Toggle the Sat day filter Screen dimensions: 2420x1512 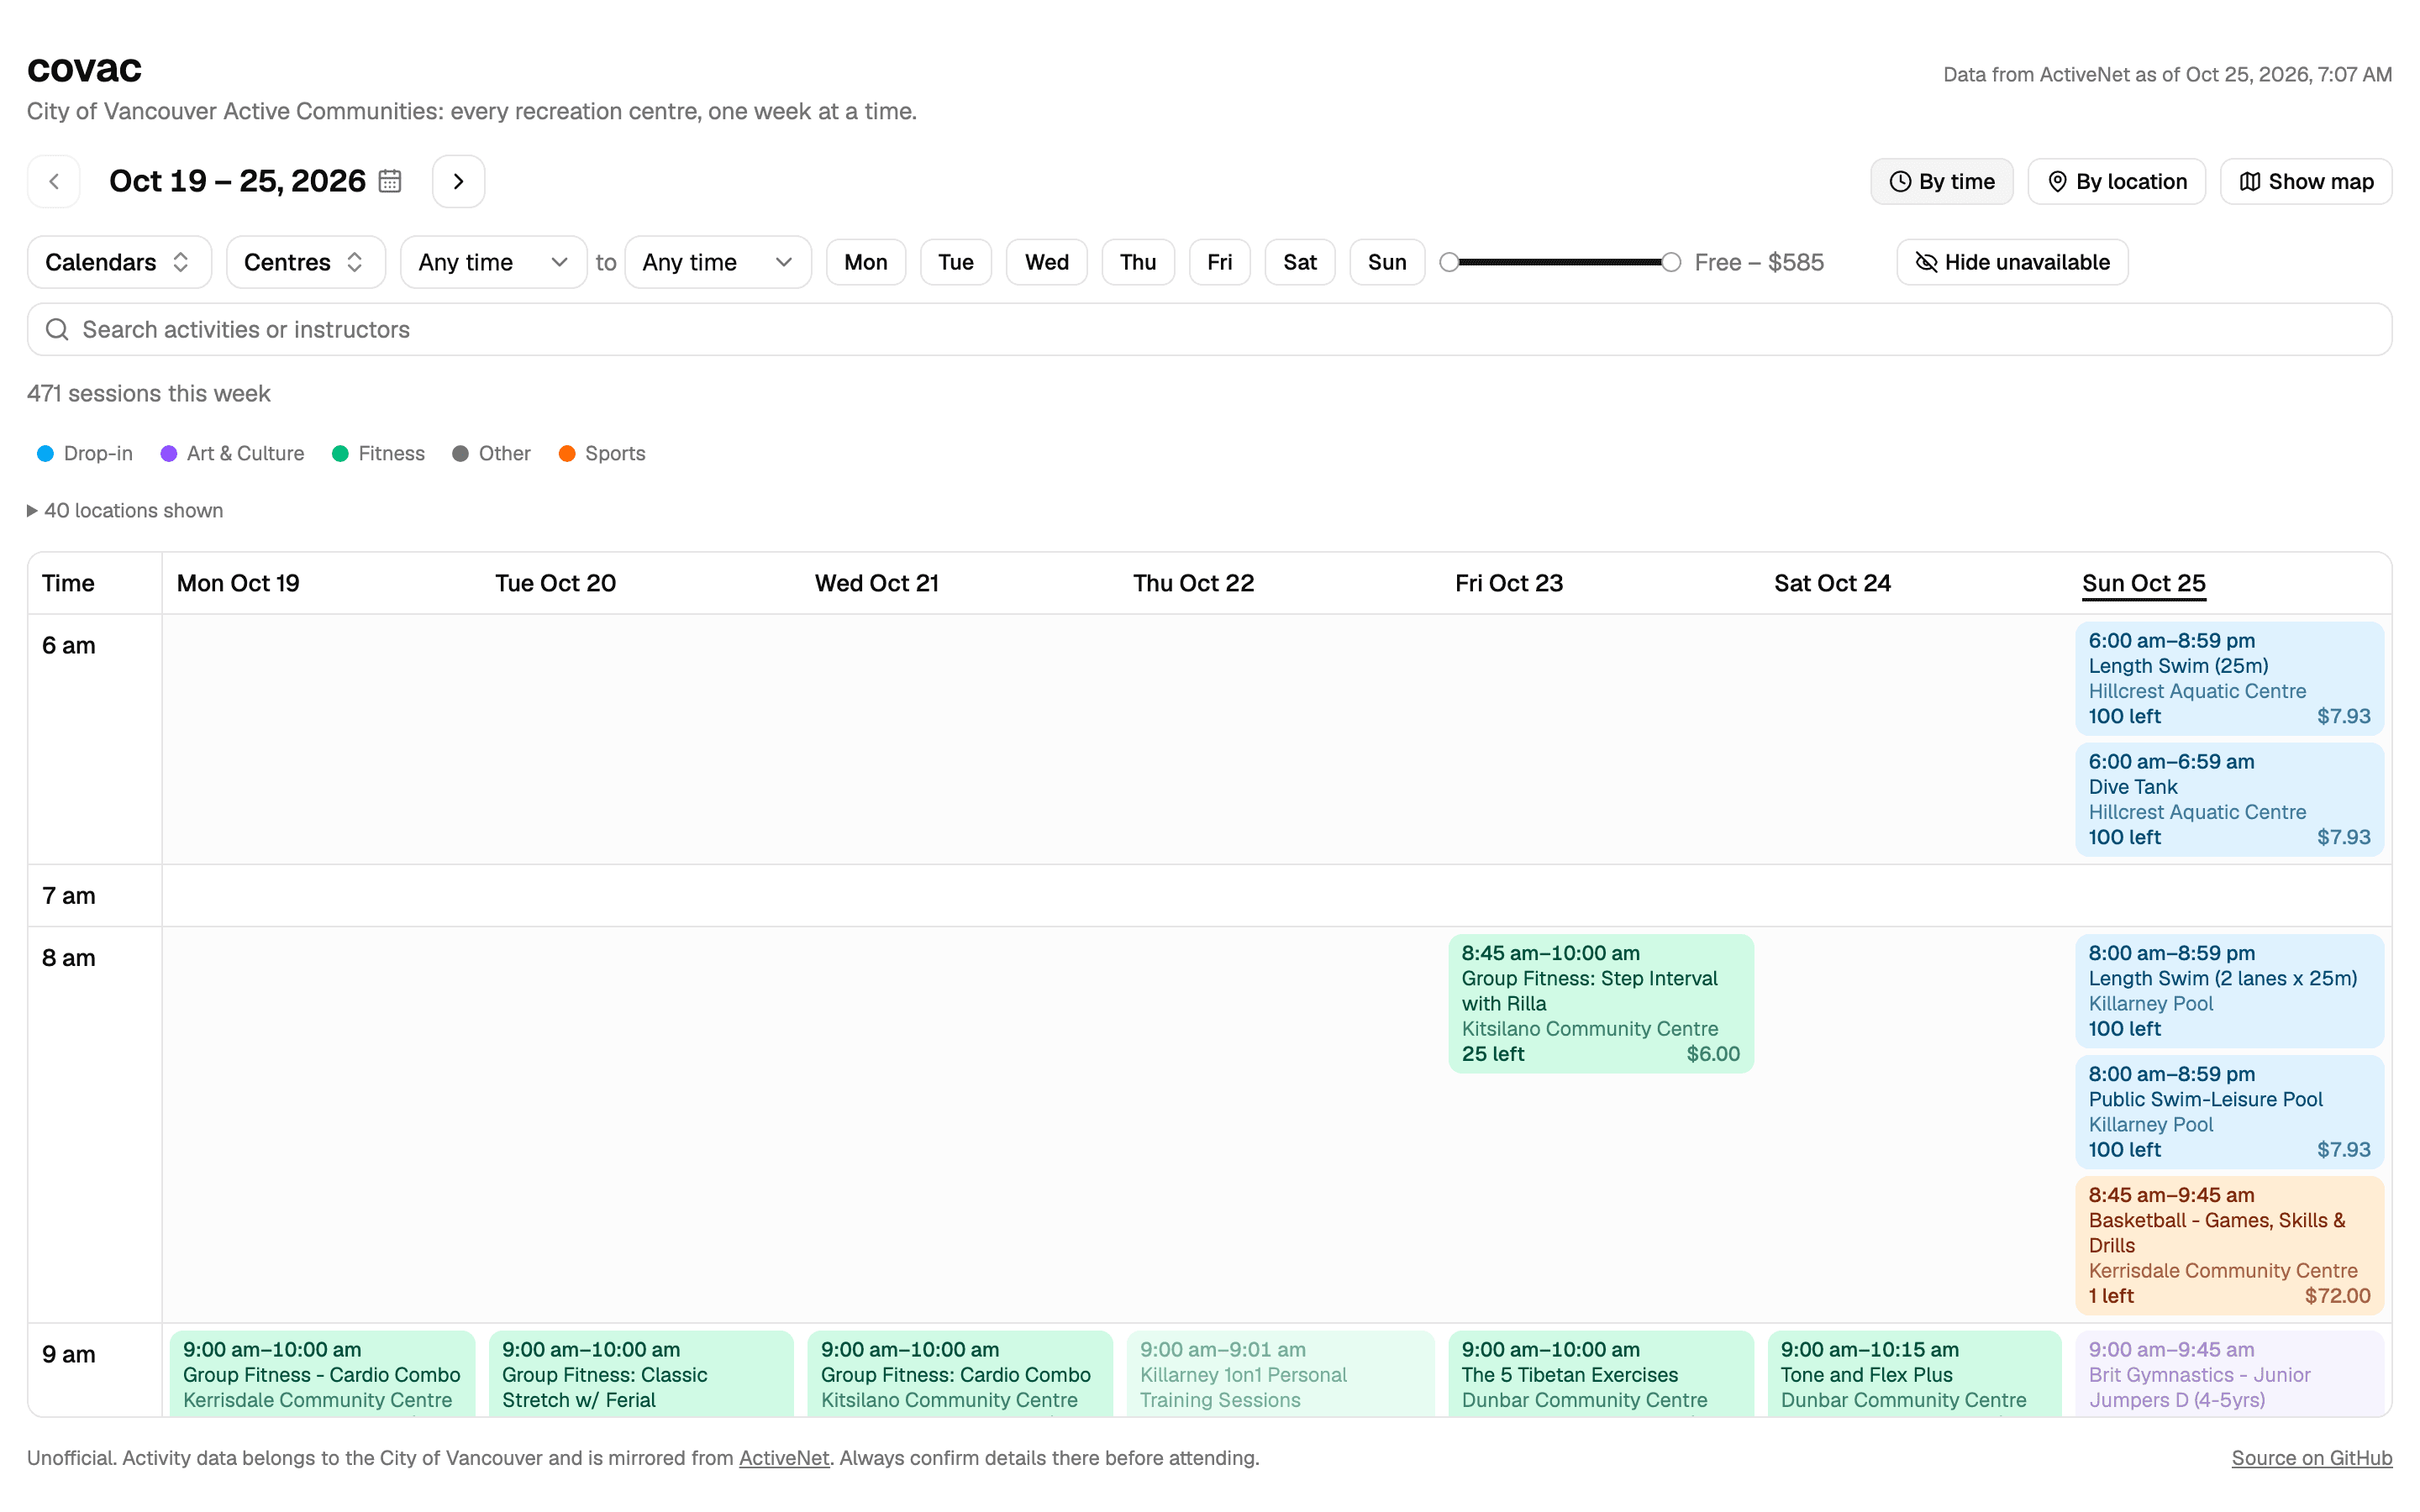pos(1299,262)
